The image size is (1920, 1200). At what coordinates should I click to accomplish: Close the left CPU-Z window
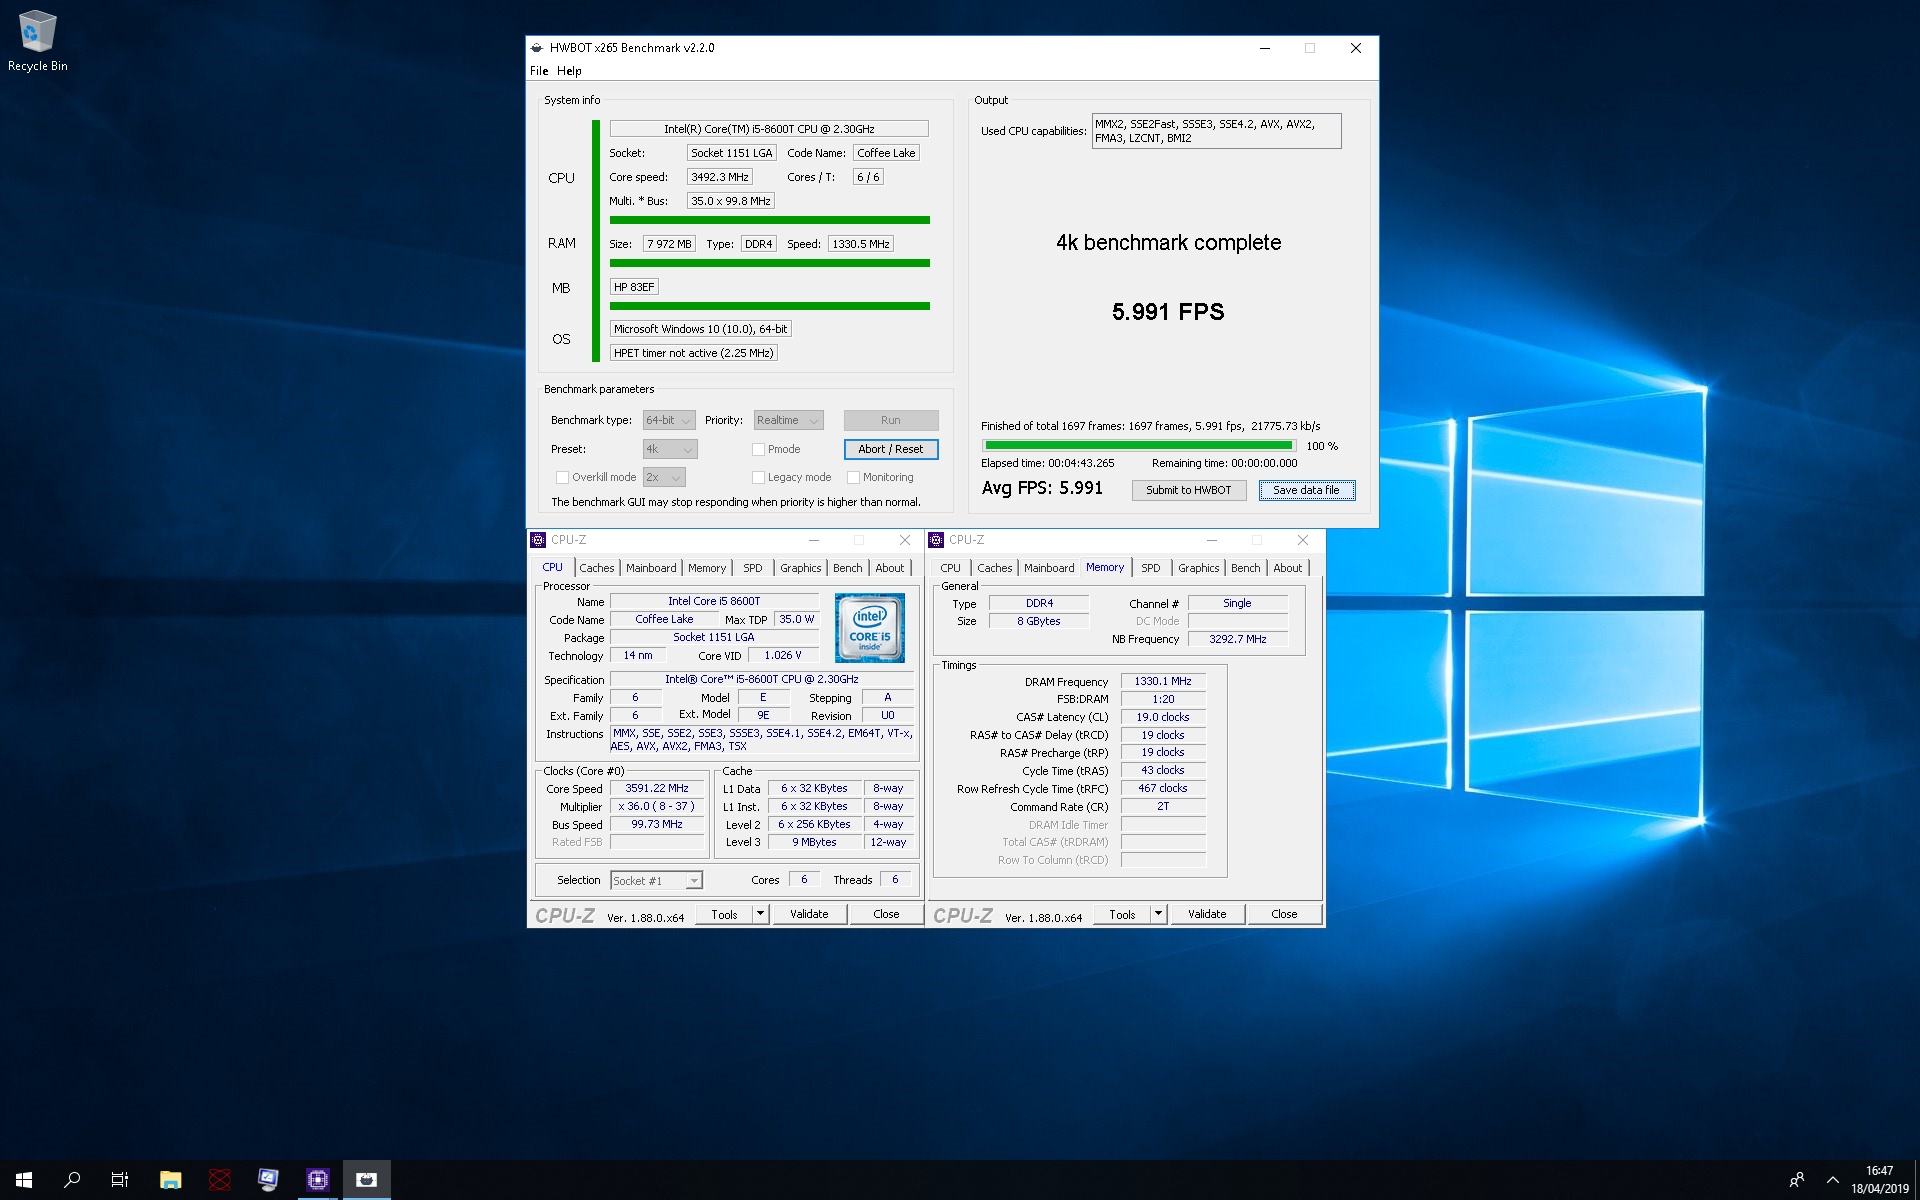905,540
